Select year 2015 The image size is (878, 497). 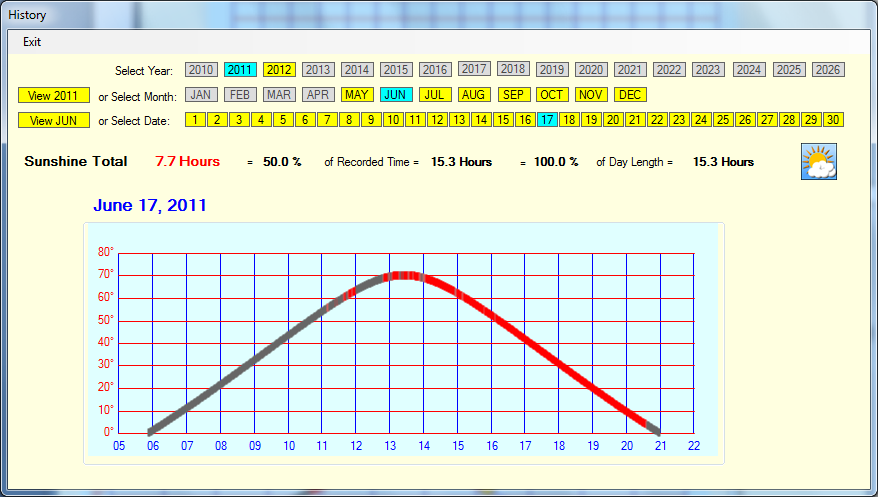(396, 69)
